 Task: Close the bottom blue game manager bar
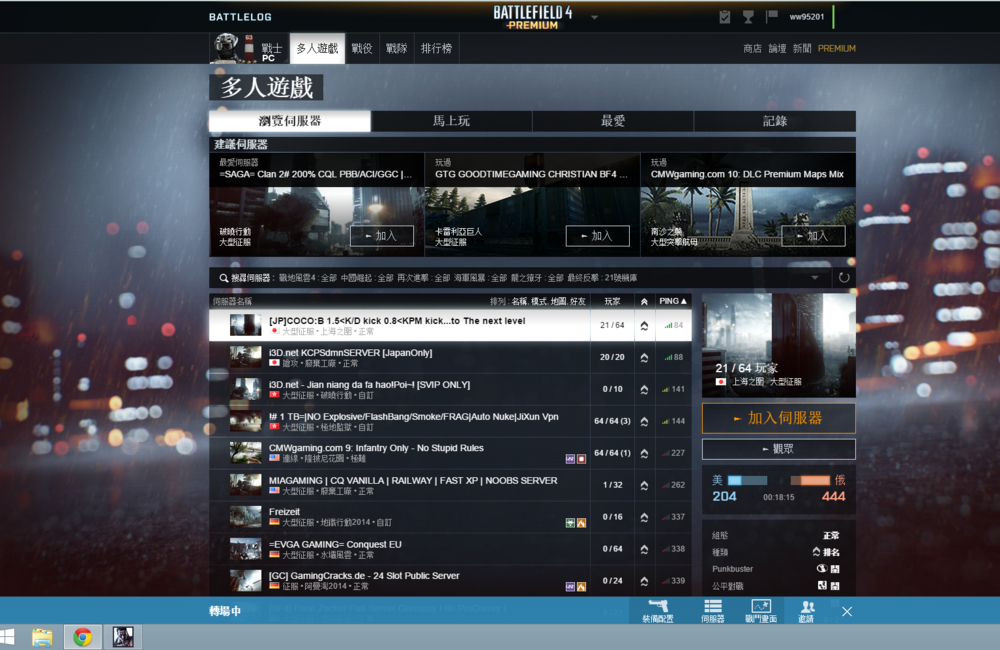click(847, 612)
